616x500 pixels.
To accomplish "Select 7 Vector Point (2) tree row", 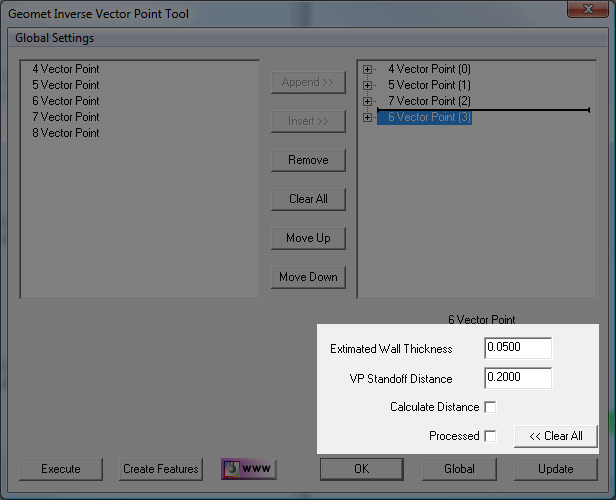I will [429, 101].
